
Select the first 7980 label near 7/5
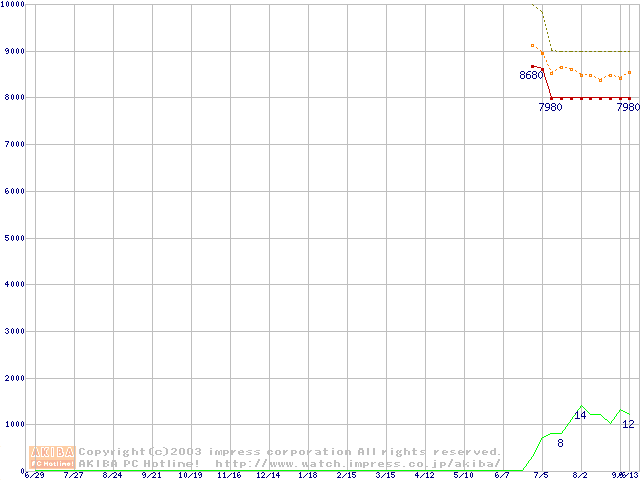pyautogui.click(x=551, y=107)
